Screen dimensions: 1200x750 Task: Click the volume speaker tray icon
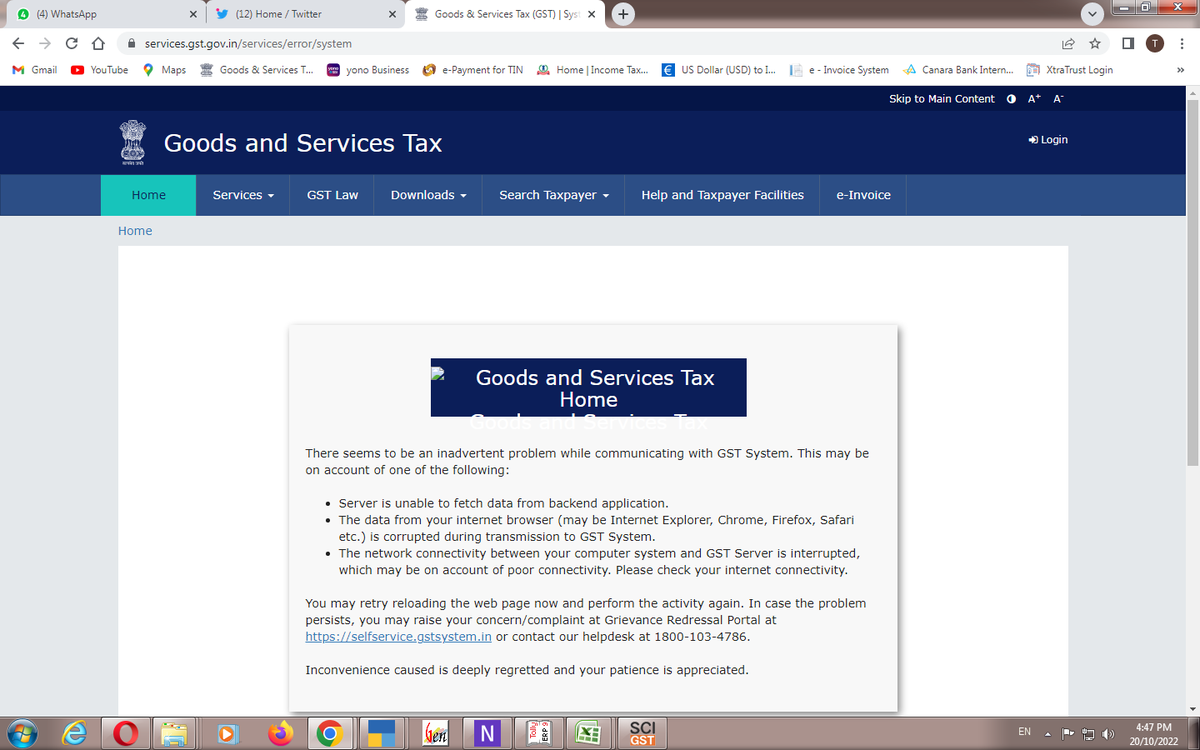pos(1108,733)
